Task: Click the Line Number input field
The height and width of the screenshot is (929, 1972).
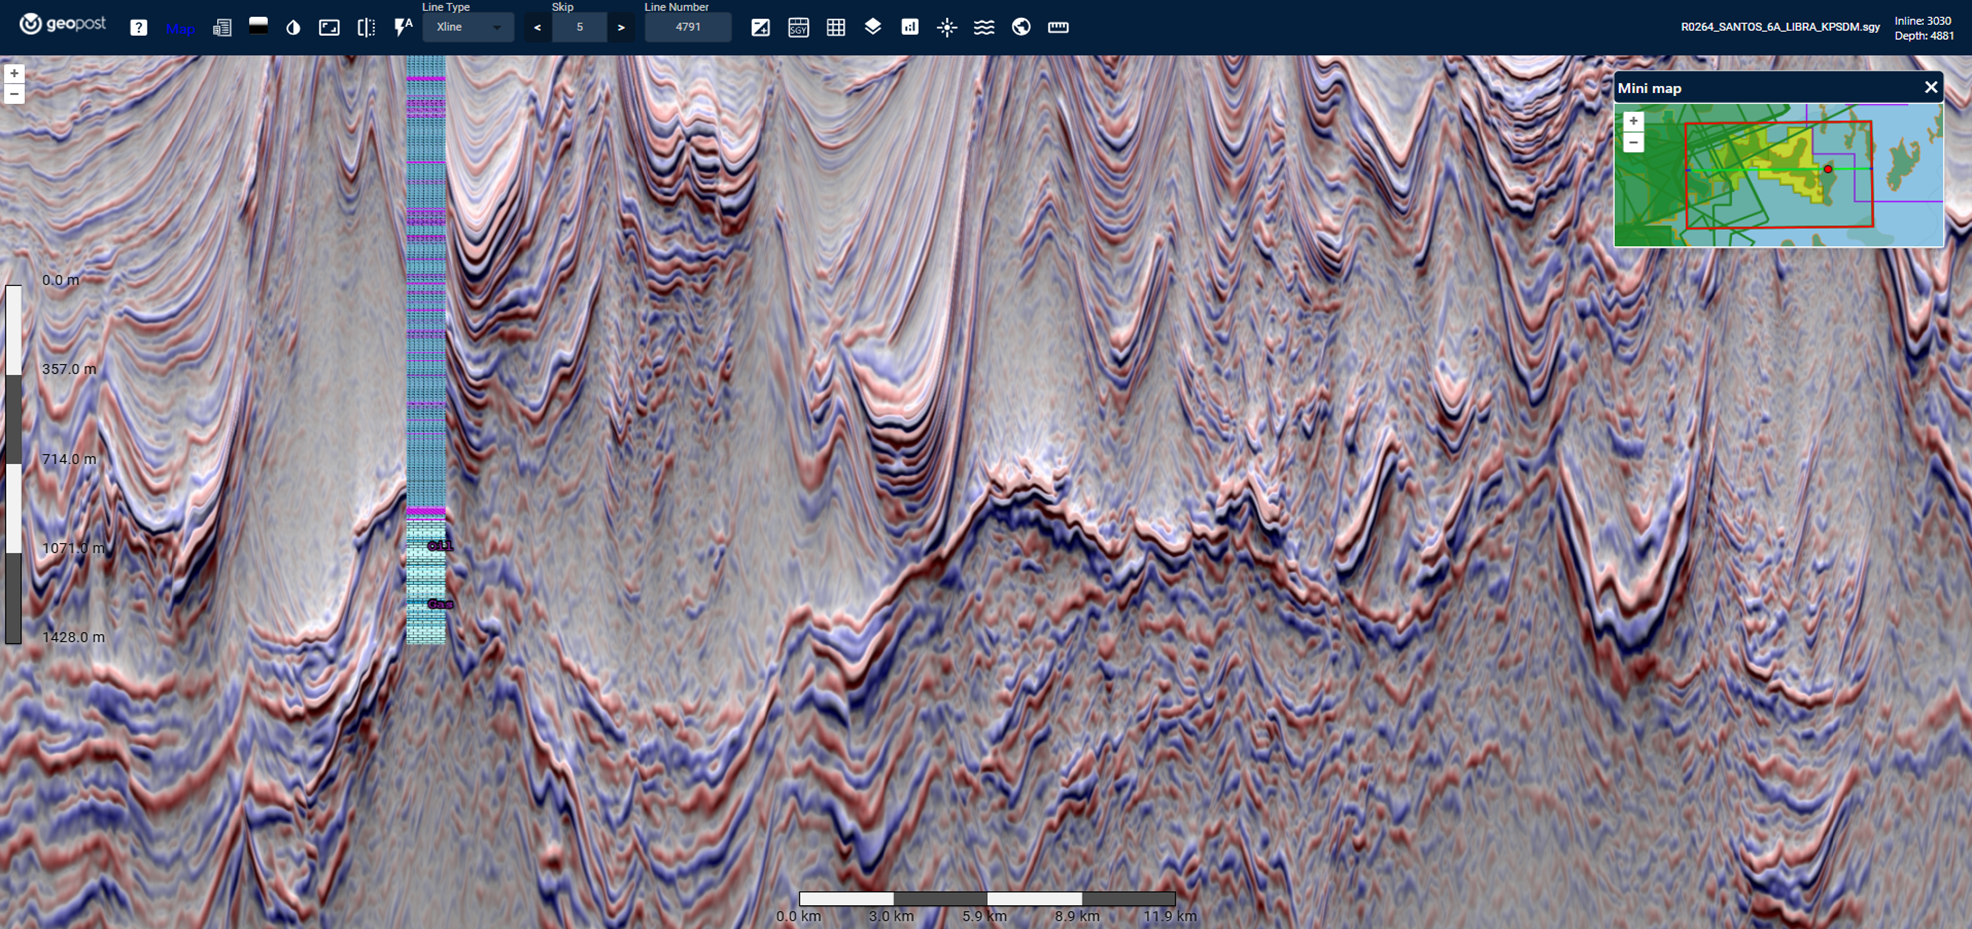Action: tap(688, 28)
